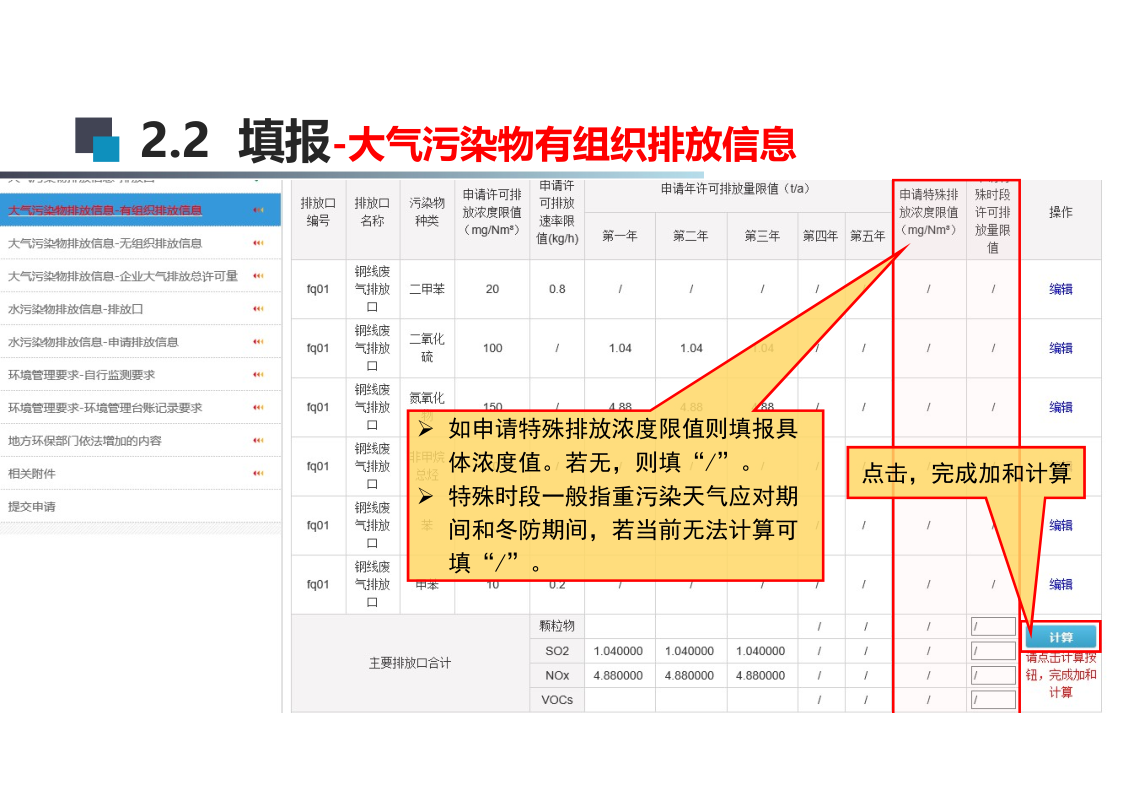Viewport: 1123px width, 794px height.
Task: Click NOx third-year total 4.880000
Action: [x=761, y=676]
